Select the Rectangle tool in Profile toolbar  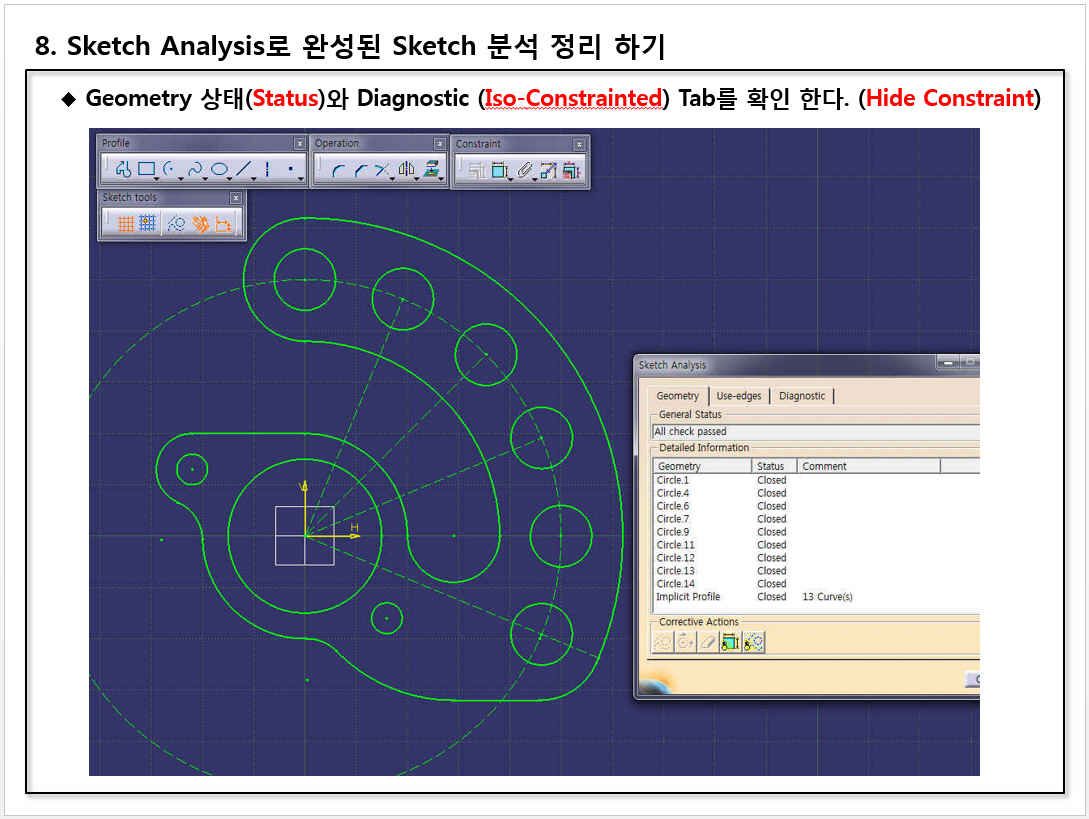147,170
